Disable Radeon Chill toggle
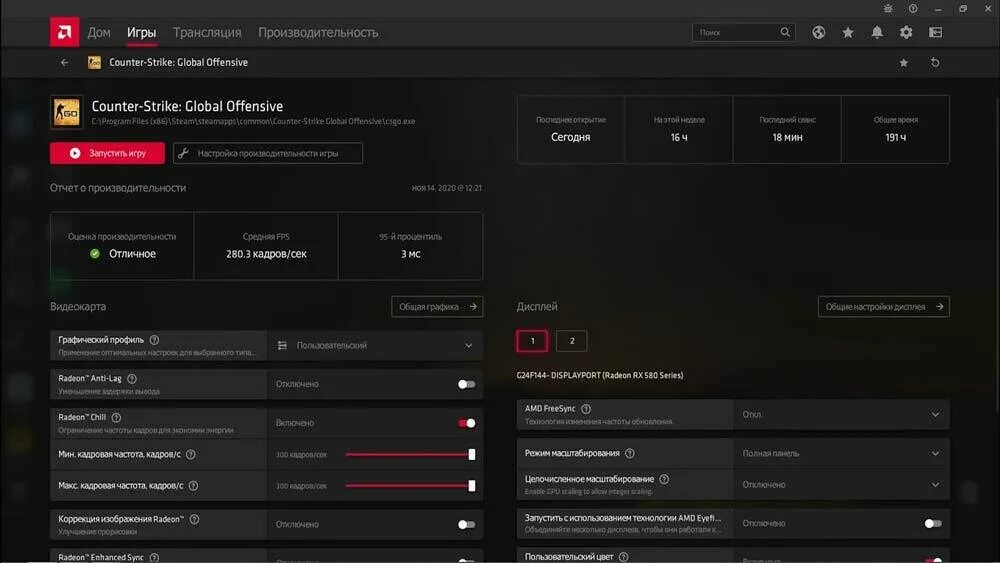1000x563 pixels. pyautogui.click(x=466, y=423)
